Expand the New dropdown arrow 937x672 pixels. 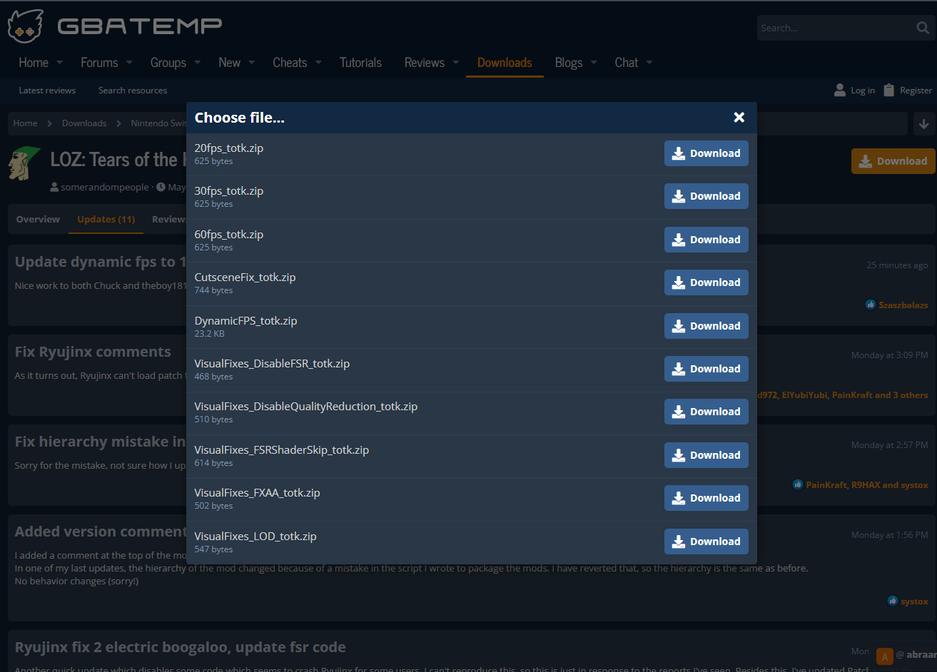click(252, 63)
